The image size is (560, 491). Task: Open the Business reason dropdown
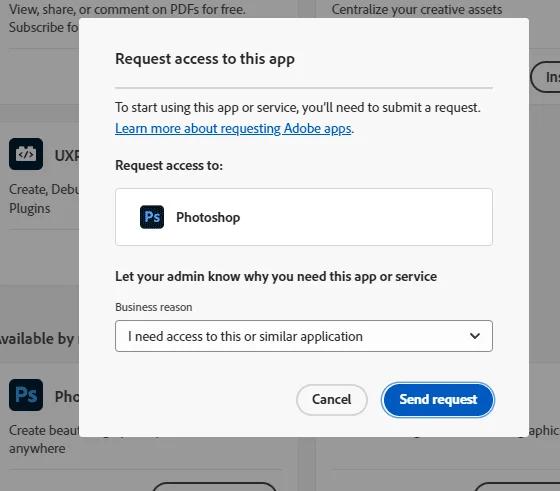[304, 336]
